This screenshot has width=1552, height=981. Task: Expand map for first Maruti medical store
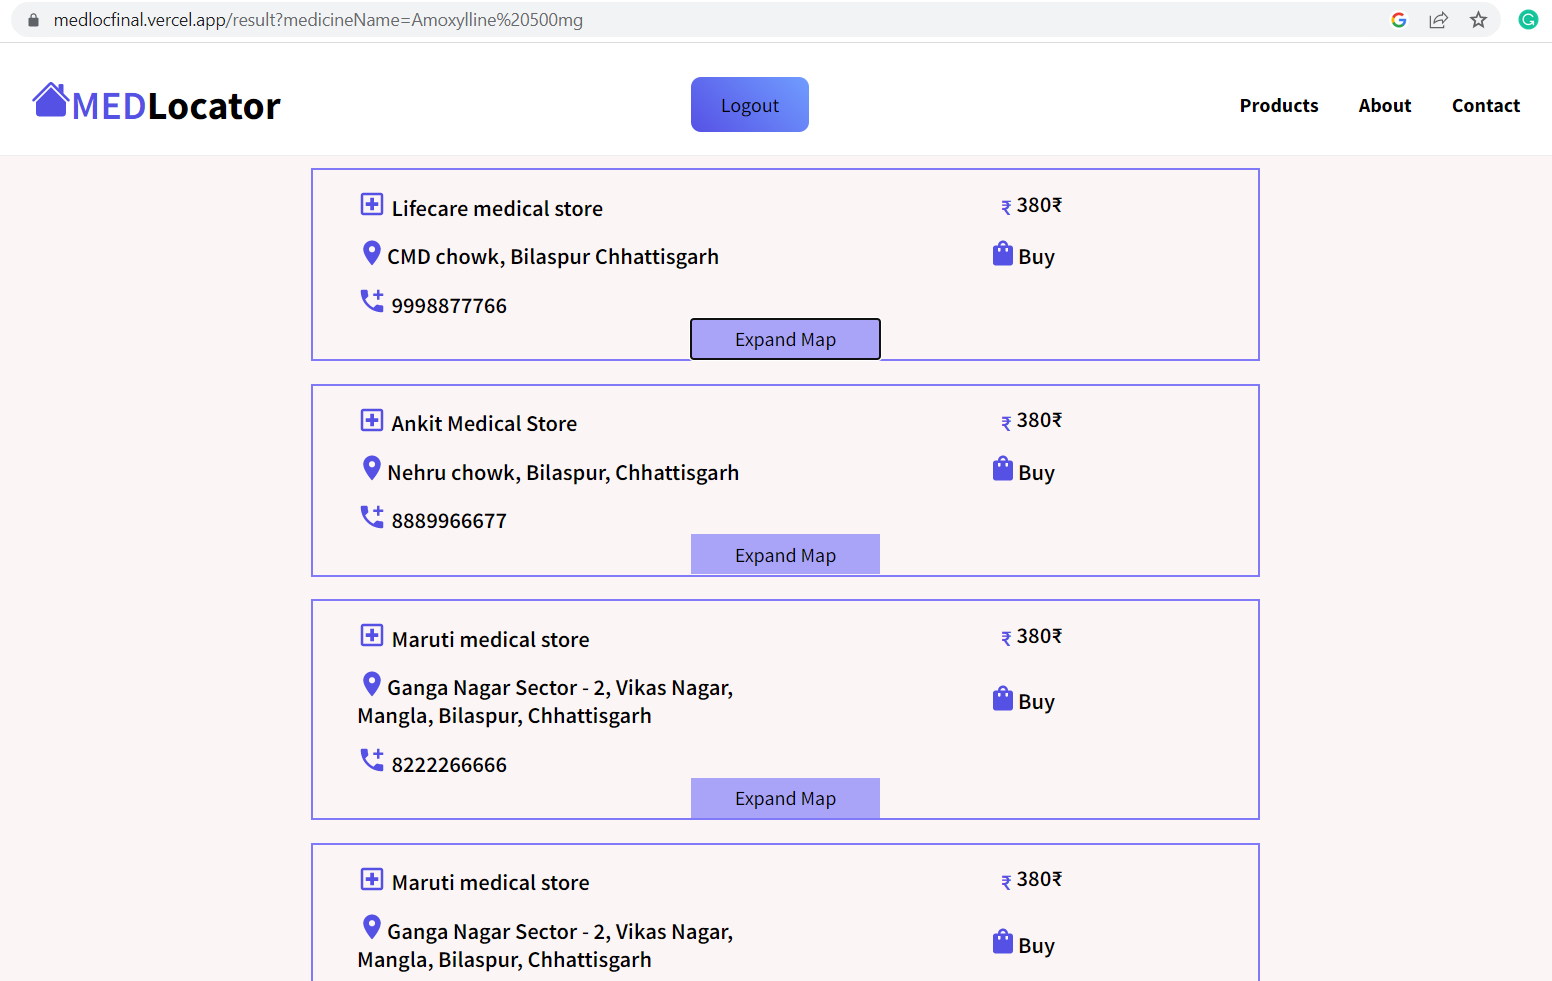[785, 798]
